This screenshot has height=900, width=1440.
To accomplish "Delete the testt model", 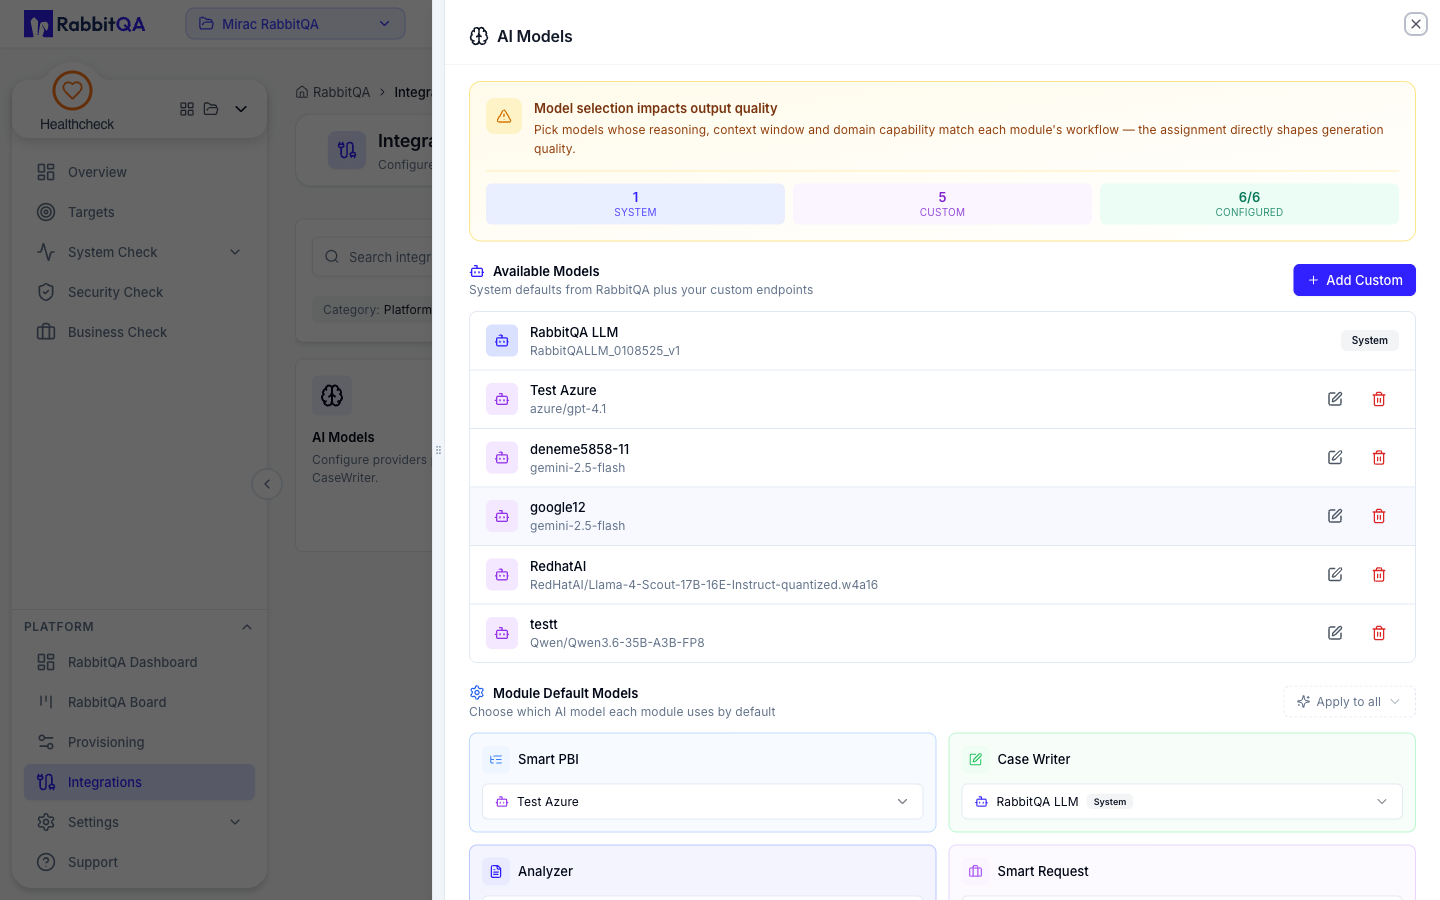I will pos(1379,633).
